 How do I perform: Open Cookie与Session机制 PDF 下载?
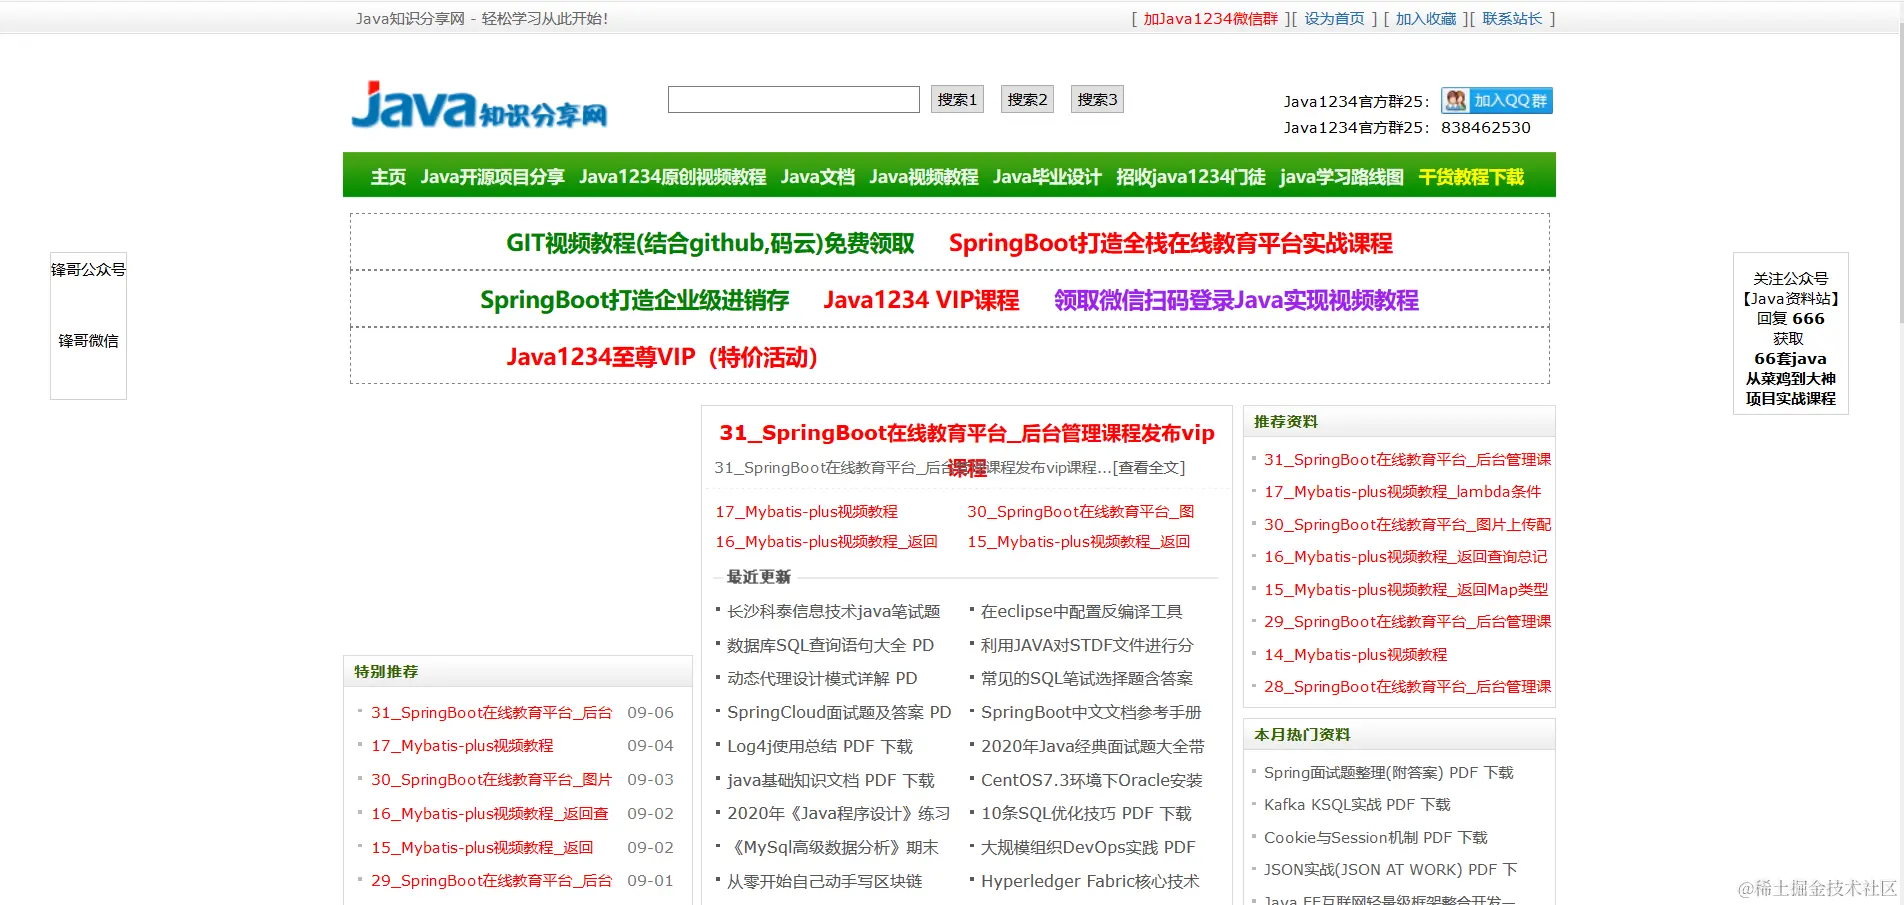pyautogui.click(x=1375, y=837)
